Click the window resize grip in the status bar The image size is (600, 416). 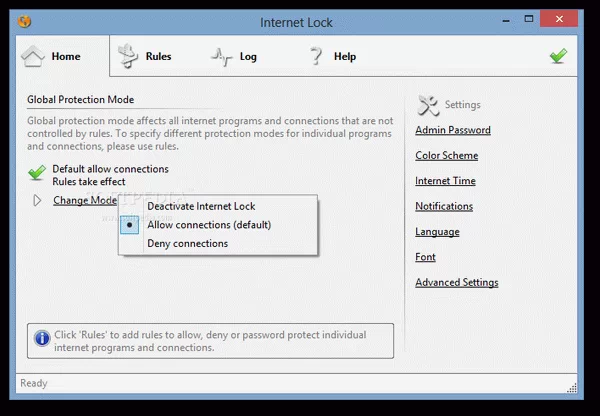click(x=572, y=388)
